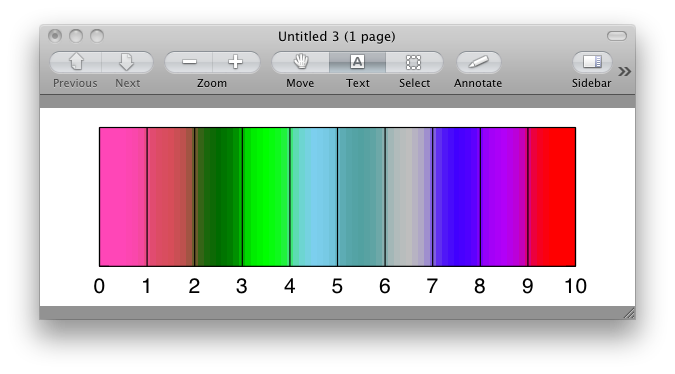Go to the Next page
Screen dimensions: 675x374
tap(127, 62)
